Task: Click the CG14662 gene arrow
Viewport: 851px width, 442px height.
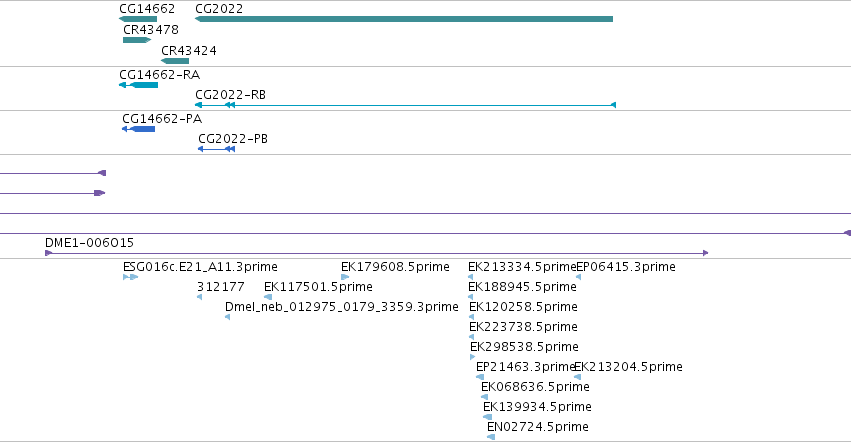Action: click(x=138, y=19)
